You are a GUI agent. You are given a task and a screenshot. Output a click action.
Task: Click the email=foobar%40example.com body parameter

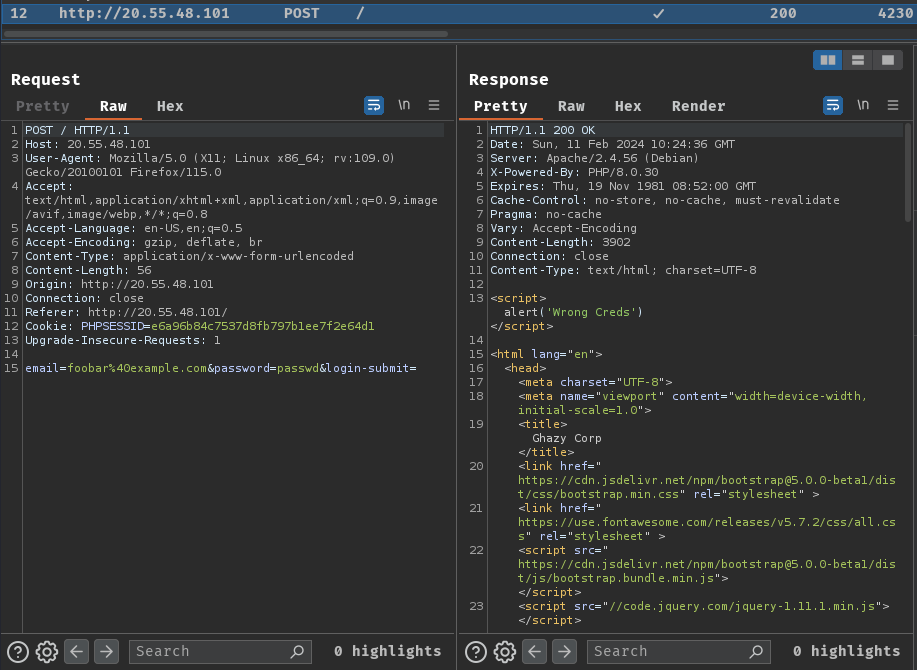116,368
